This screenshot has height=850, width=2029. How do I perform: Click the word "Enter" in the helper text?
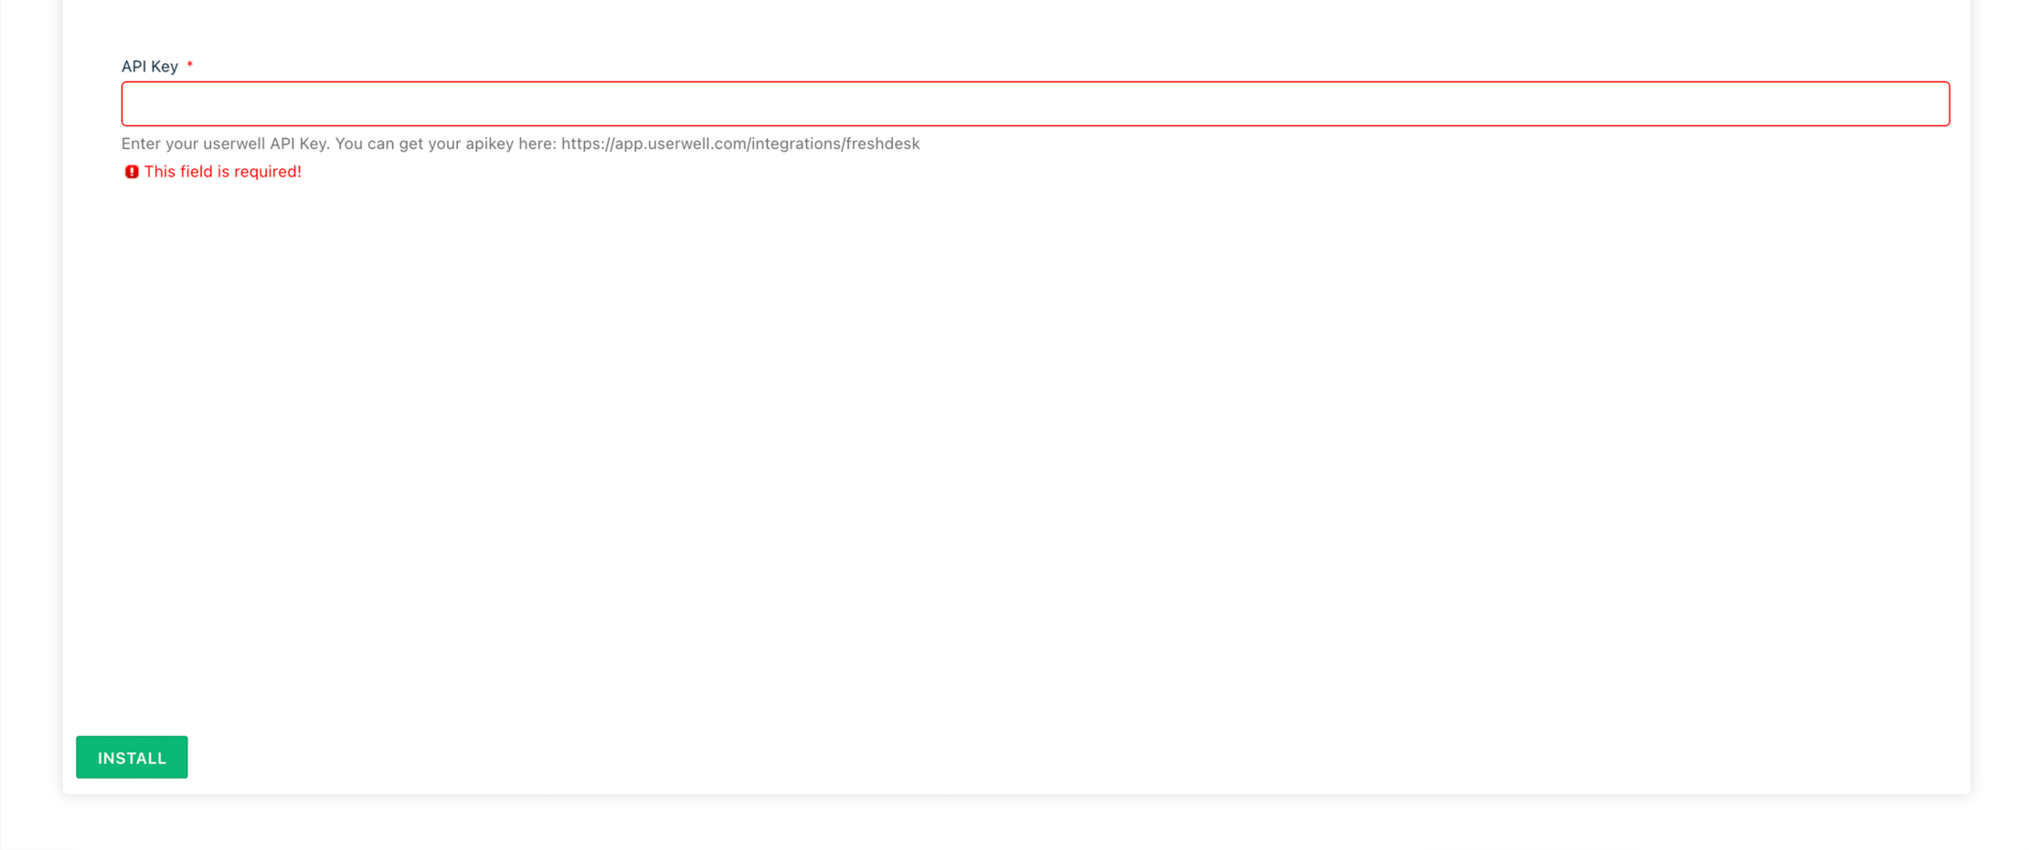(141, 144)
